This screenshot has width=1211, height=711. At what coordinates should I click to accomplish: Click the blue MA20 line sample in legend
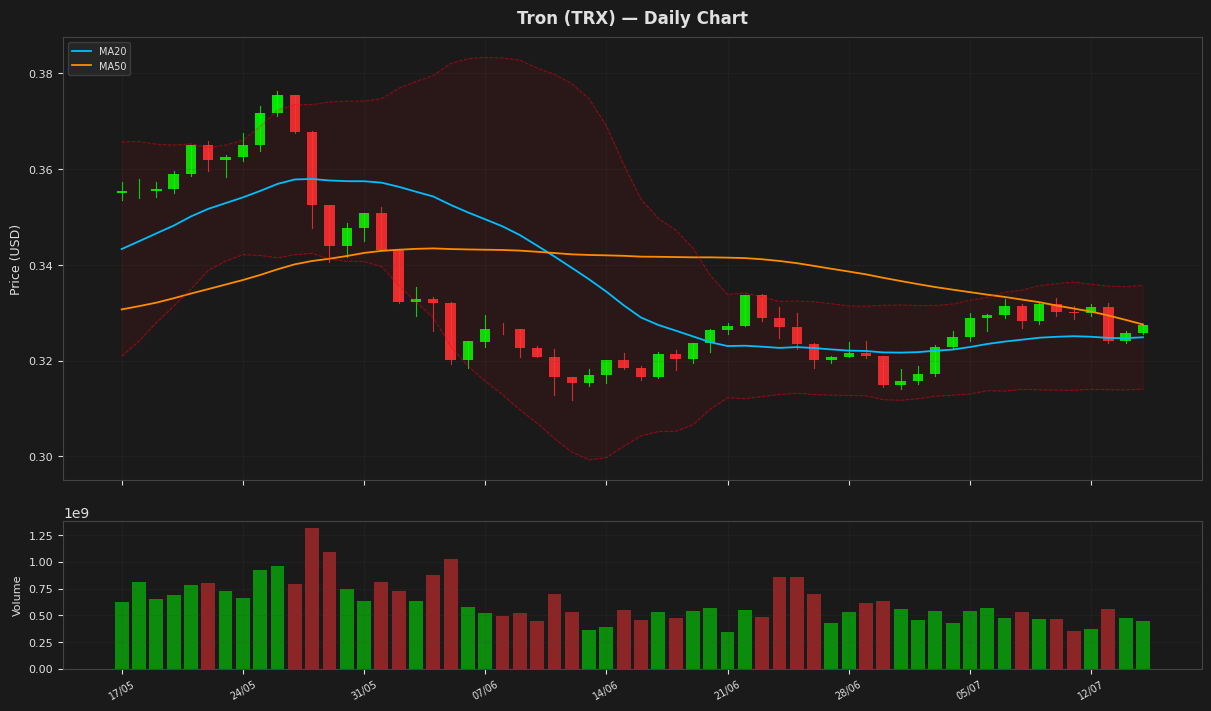[82, 51]
